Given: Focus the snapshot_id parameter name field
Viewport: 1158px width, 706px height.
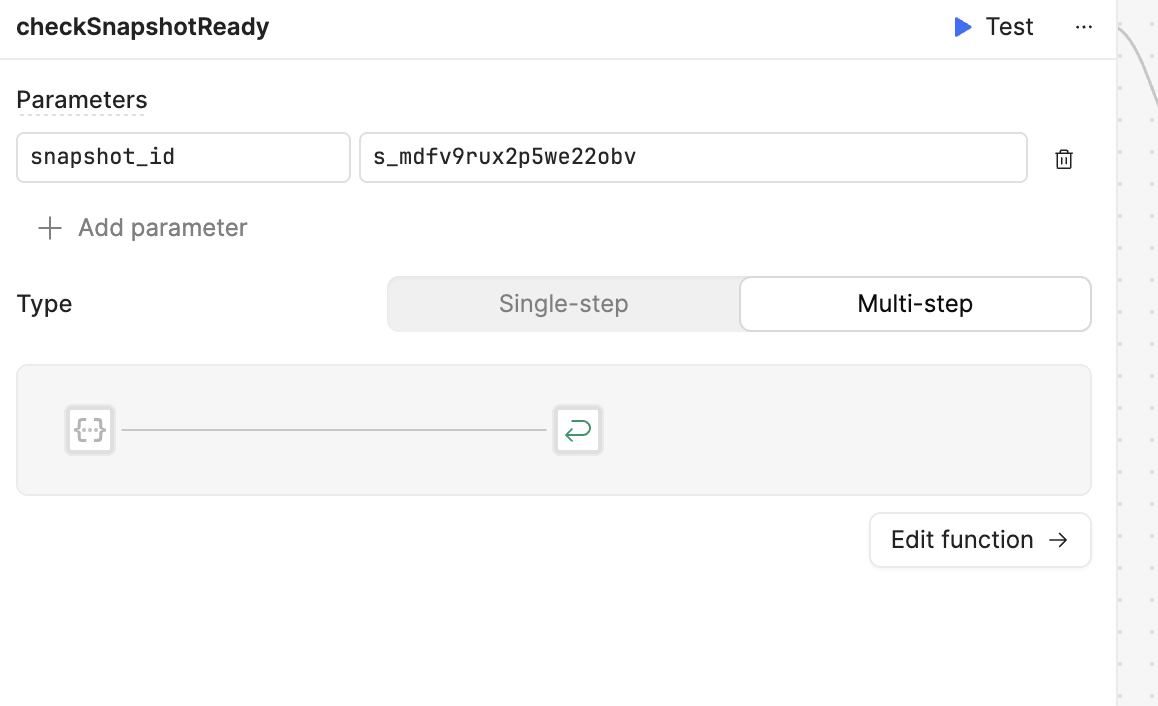Looking at the screenshot, I should [x=183, y=157].
